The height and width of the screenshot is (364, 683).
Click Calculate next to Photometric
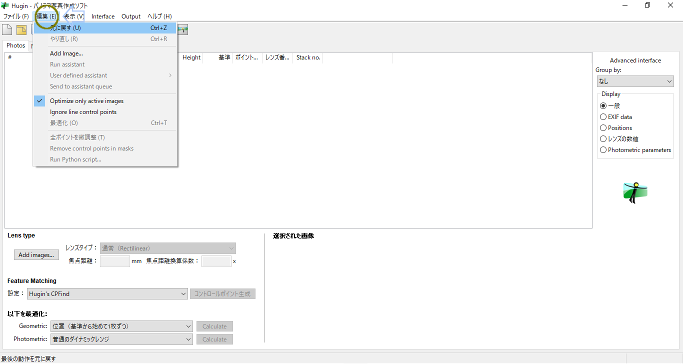(x=214, y=340)
